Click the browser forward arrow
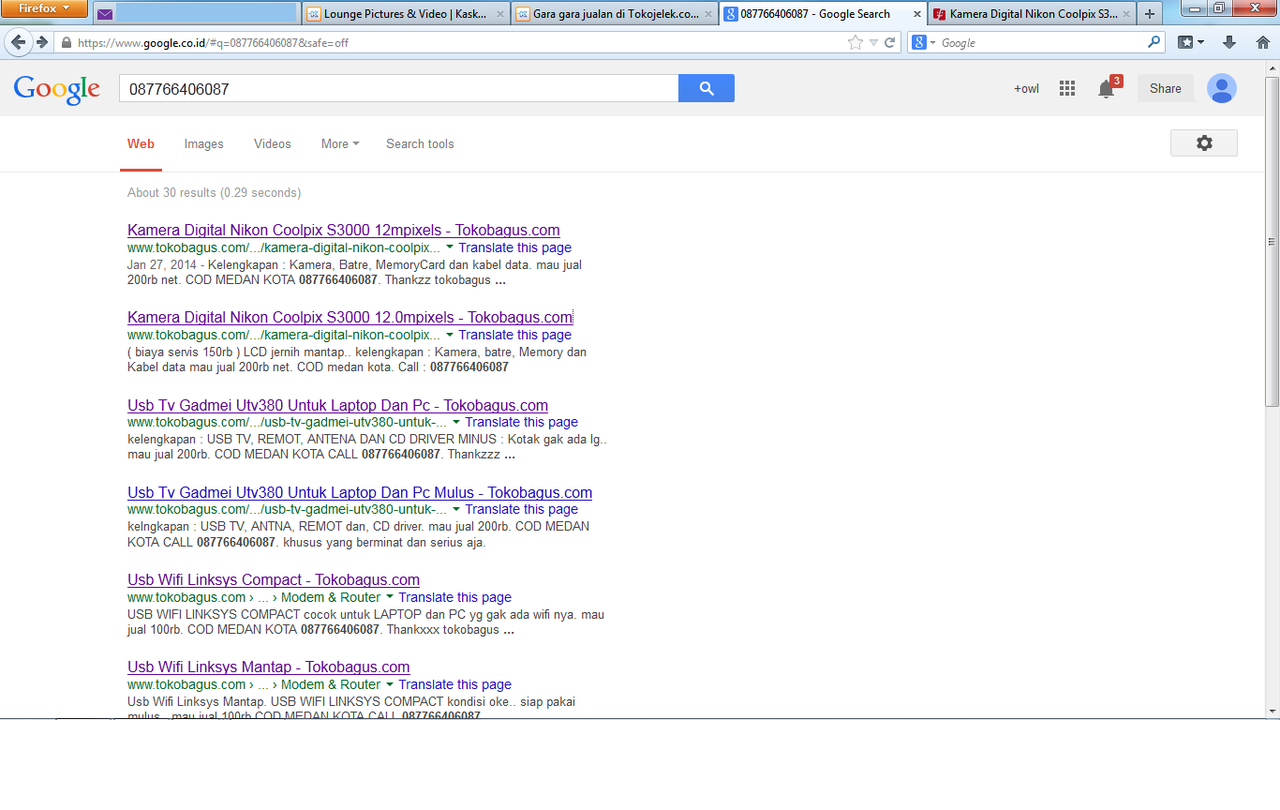 tap(41, 42)
